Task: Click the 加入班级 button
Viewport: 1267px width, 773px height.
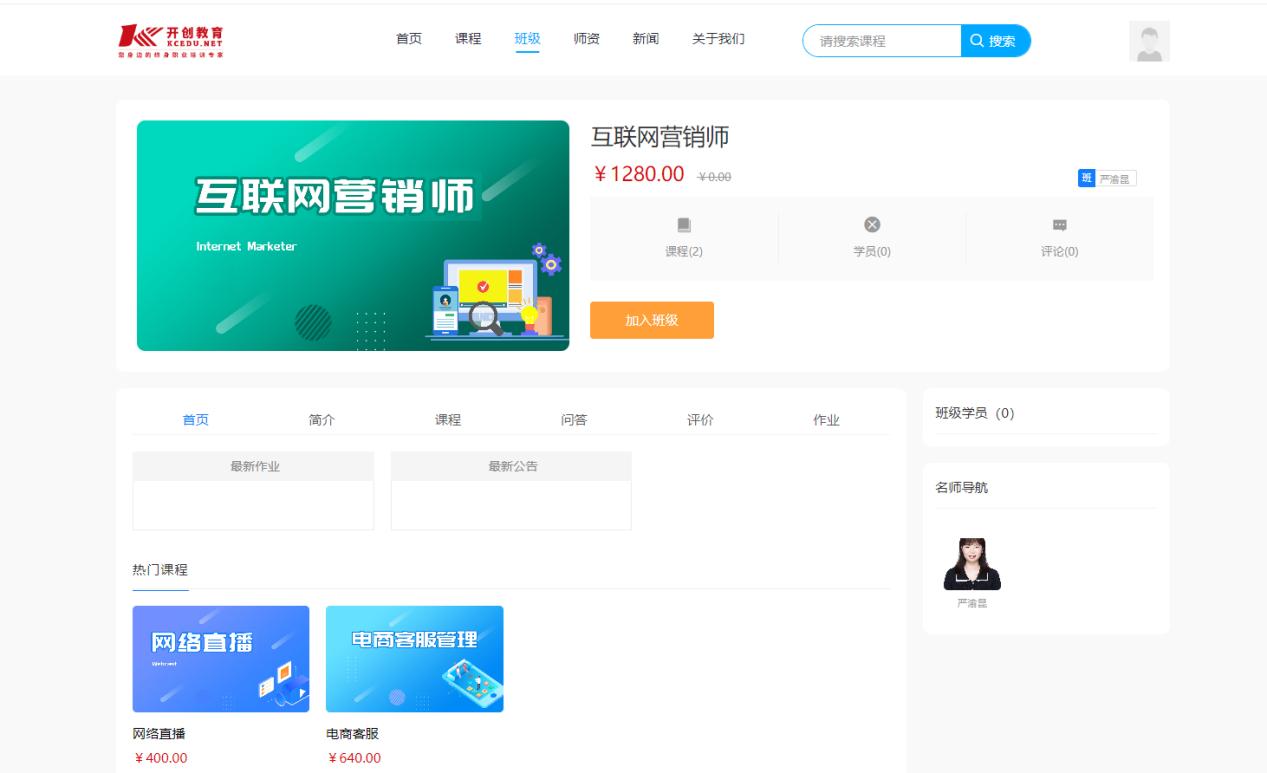Action: point(652,320)
